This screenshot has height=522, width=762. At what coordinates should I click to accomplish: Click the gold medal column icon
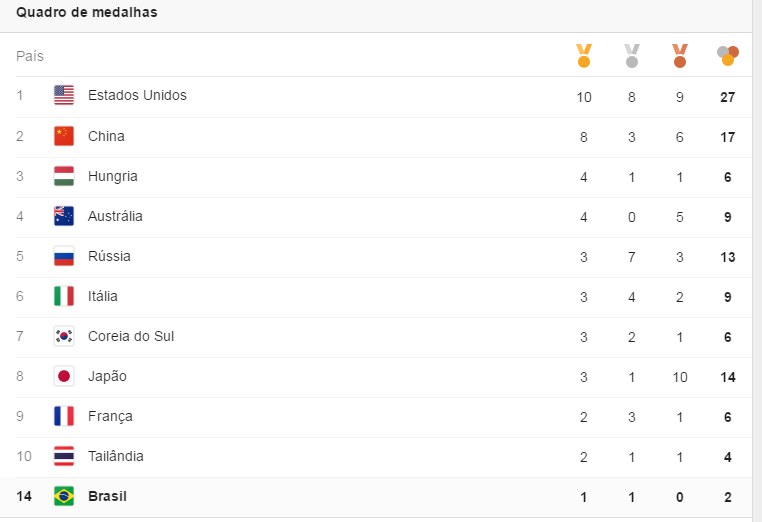pos(584,55)
